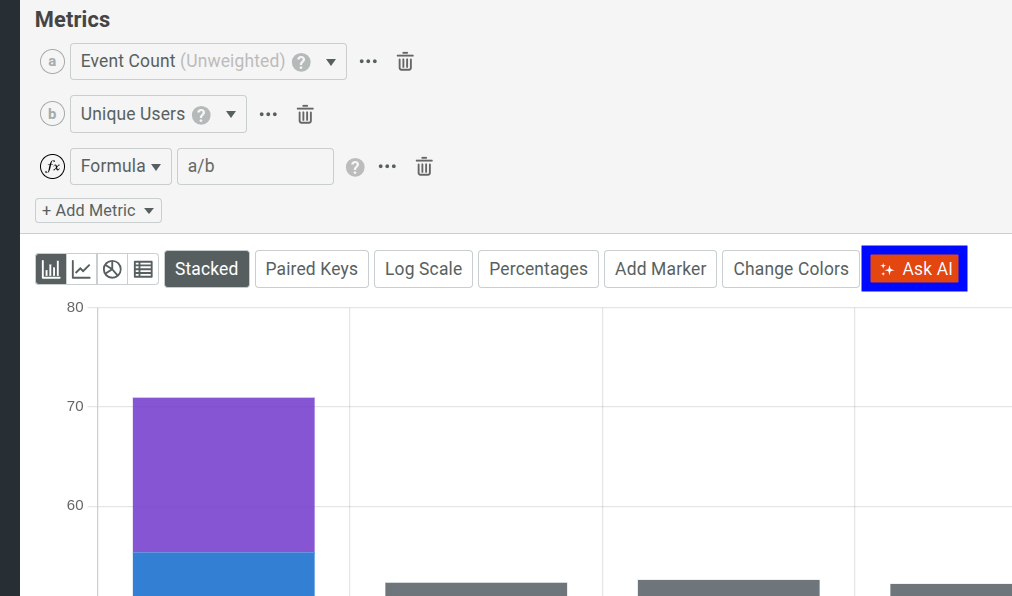The height and width of the screenshot is (596, 1012).
Task: Turn on Percentages display
Action: [538, 268]
